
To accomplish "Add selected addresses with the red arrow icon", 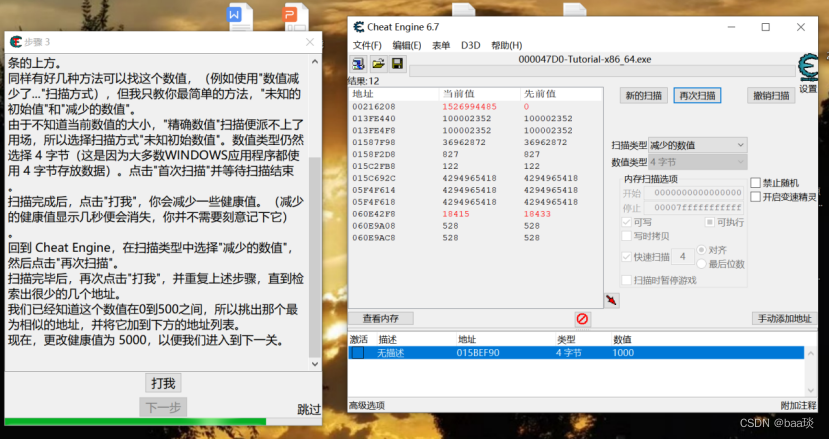I will pyautogui.click(x=611, y=300).
